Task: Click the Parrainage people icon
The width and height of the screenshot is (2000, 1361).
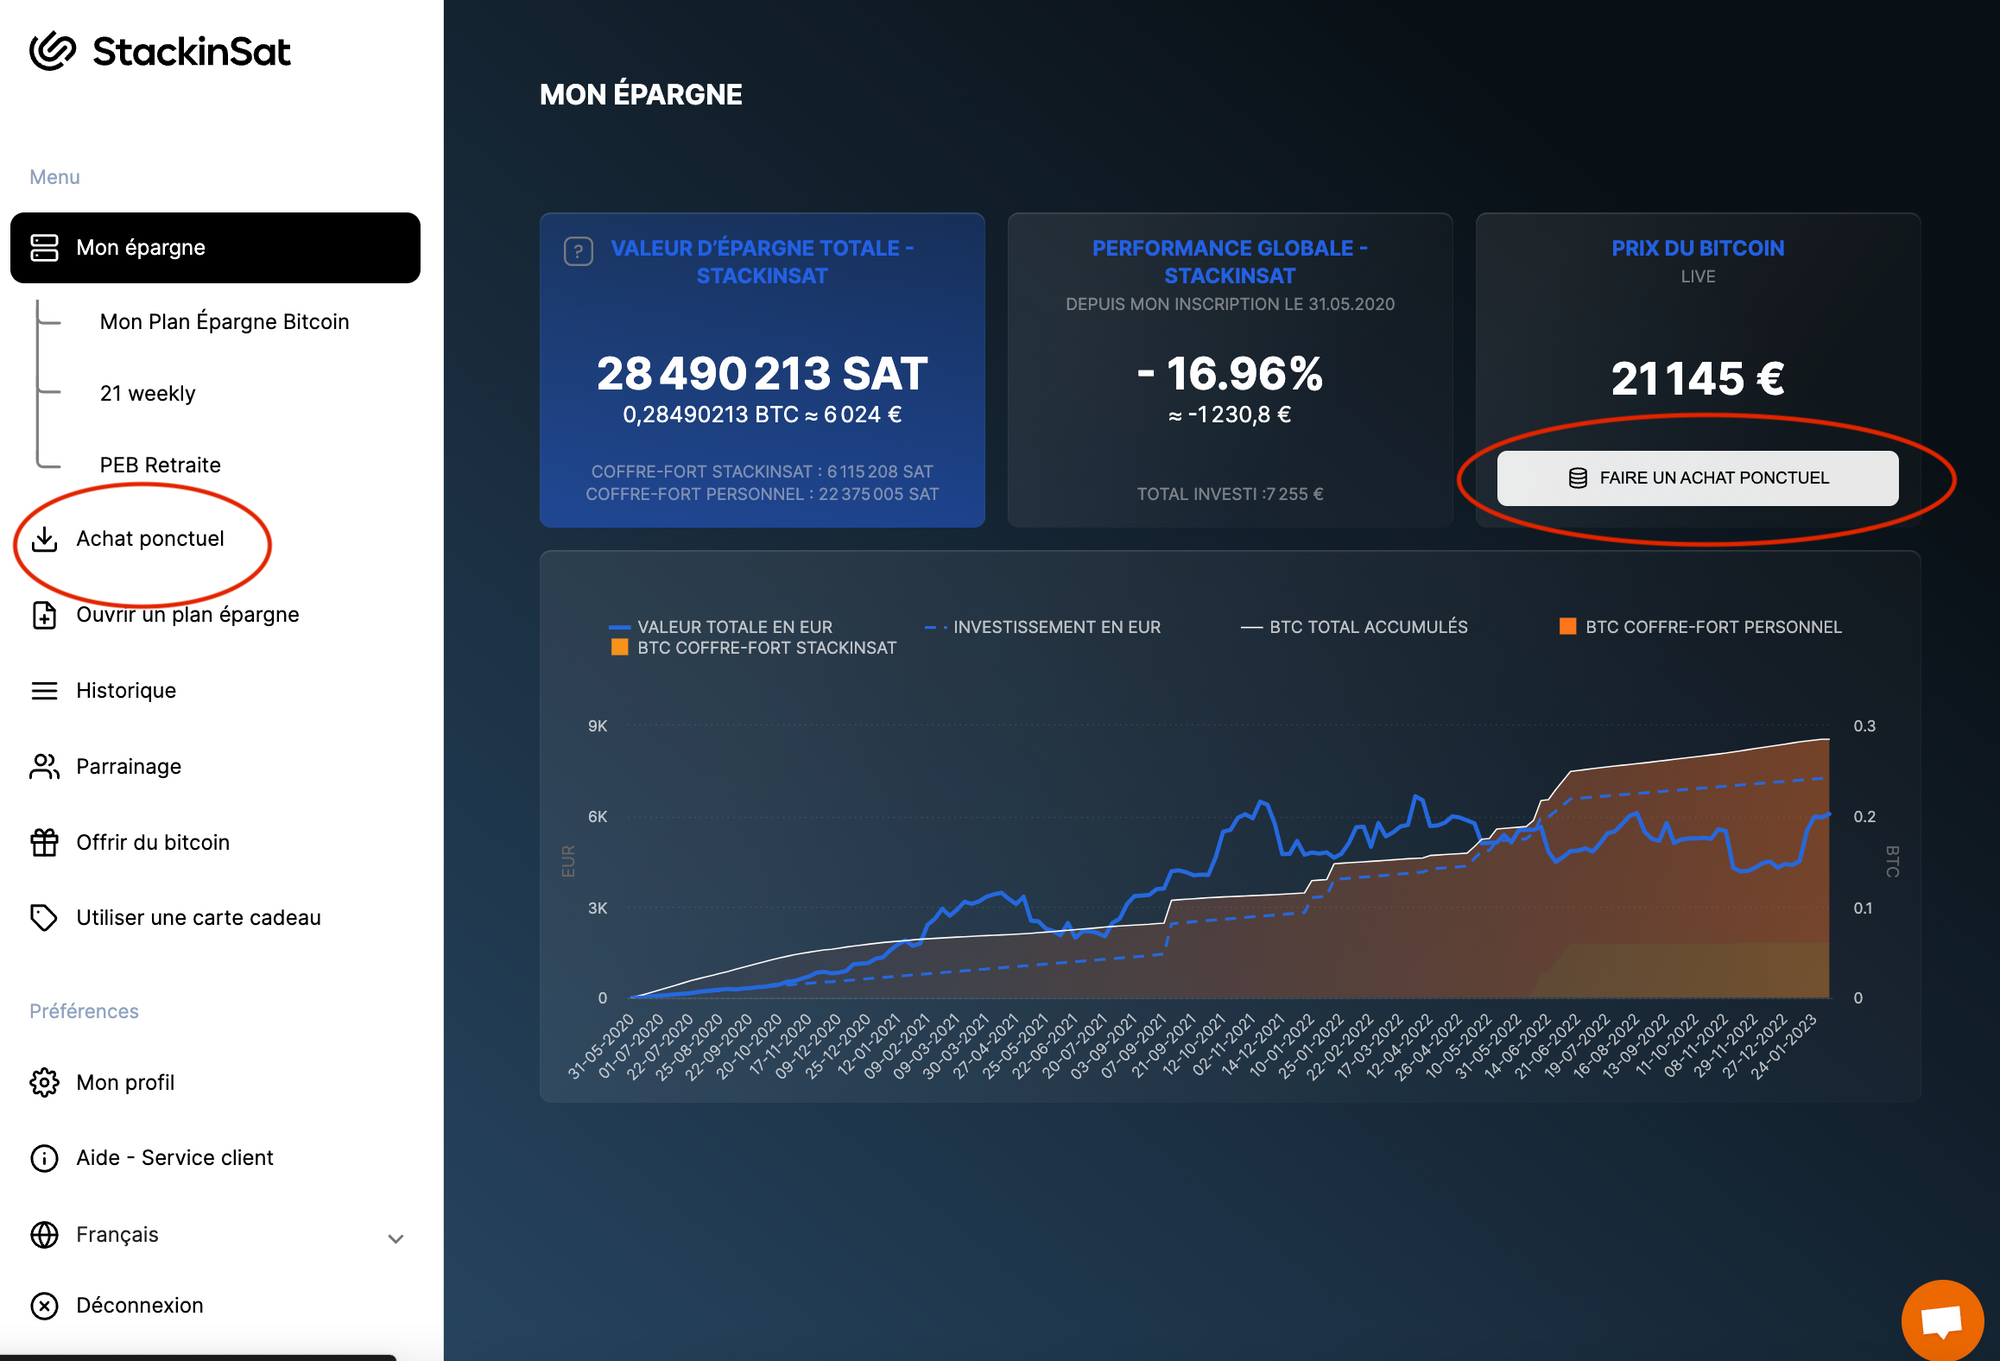Action: [44, 767]
